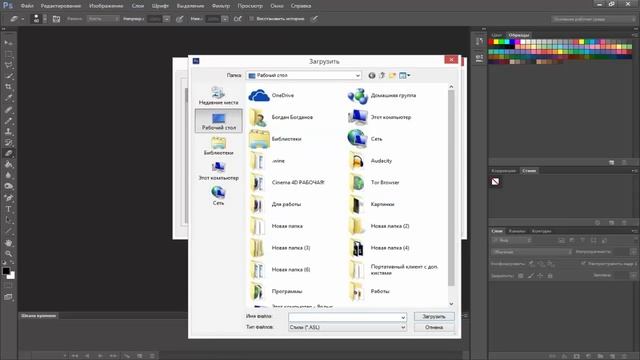The width and height of the screenshot is (640, 360).
Task: Click the 'Загрузить' button
Action: click(434, 316)
